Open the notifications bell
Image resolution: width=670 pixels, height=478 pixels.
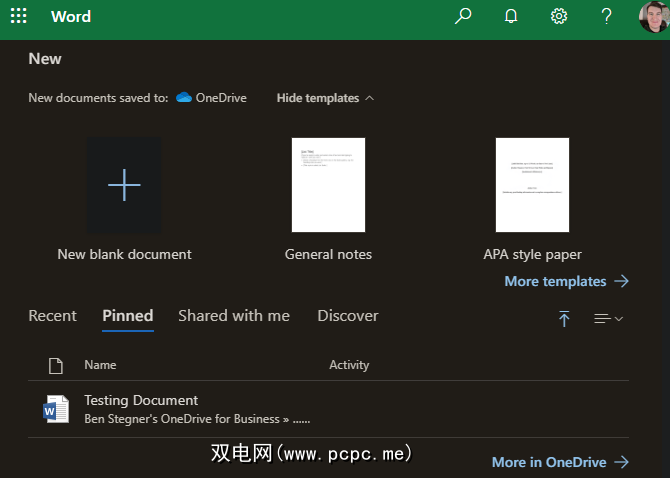click(x=511, y=17)
